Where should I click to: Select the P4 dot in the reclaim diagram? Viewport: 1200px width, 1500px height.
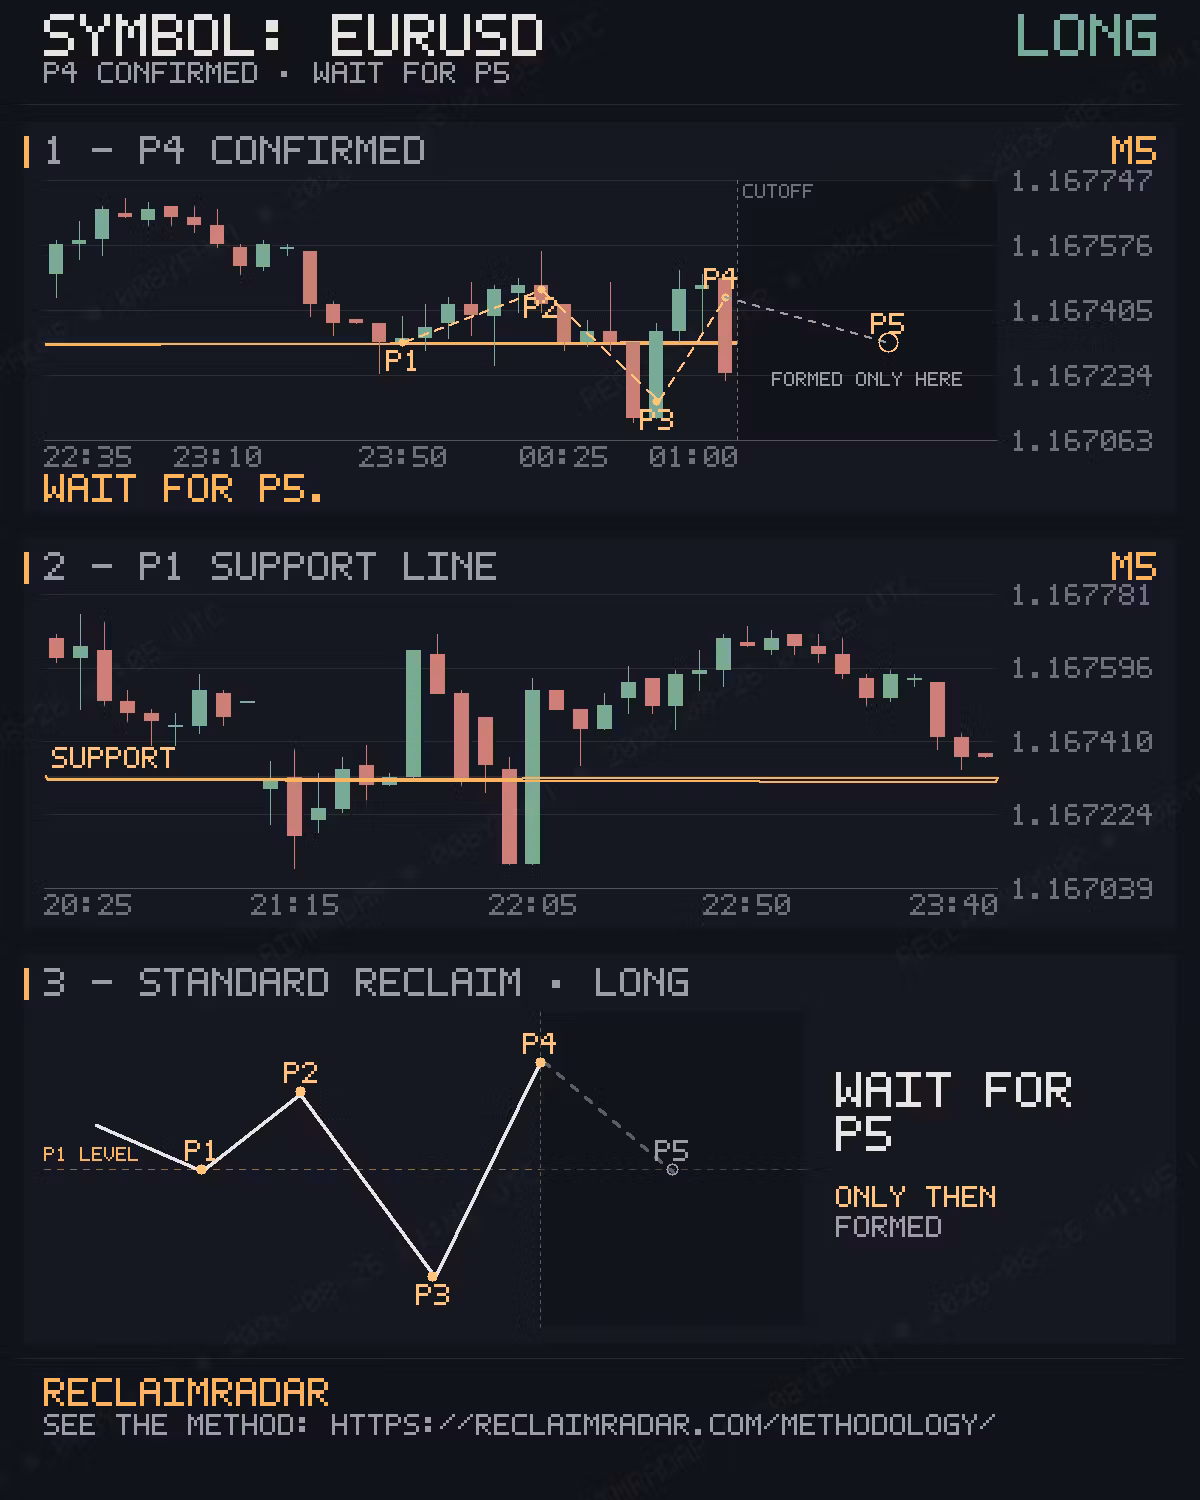coord(541,1062)
